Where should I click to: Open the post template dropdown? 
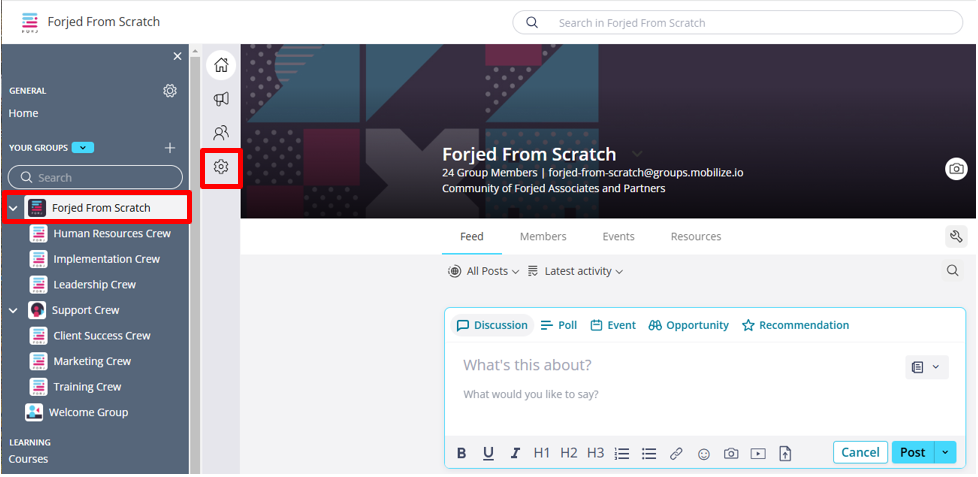point(927,367)
